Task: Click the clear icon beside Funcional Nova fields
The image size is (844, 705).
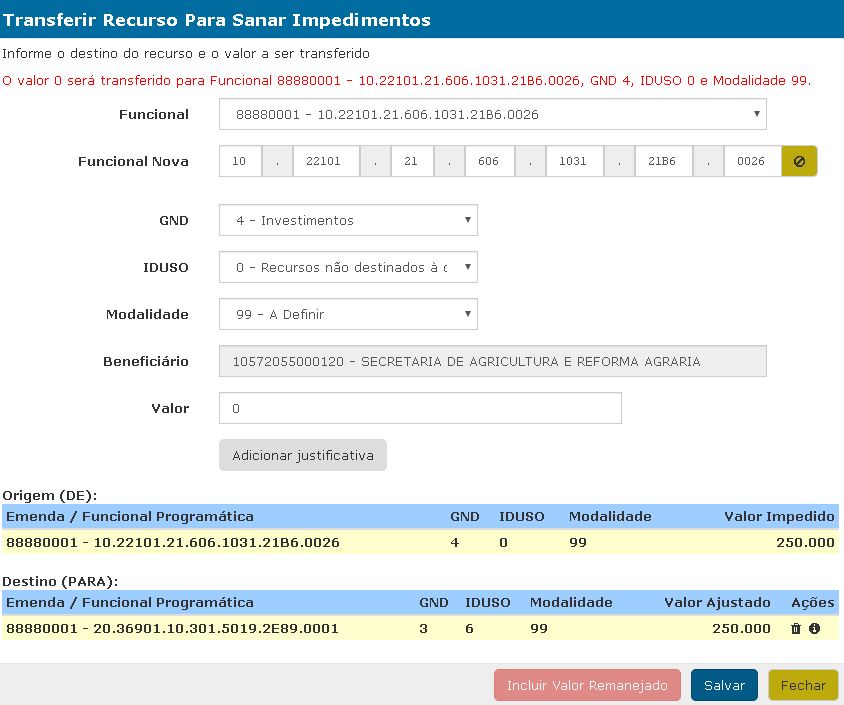Action: click(x=799, y=161)
